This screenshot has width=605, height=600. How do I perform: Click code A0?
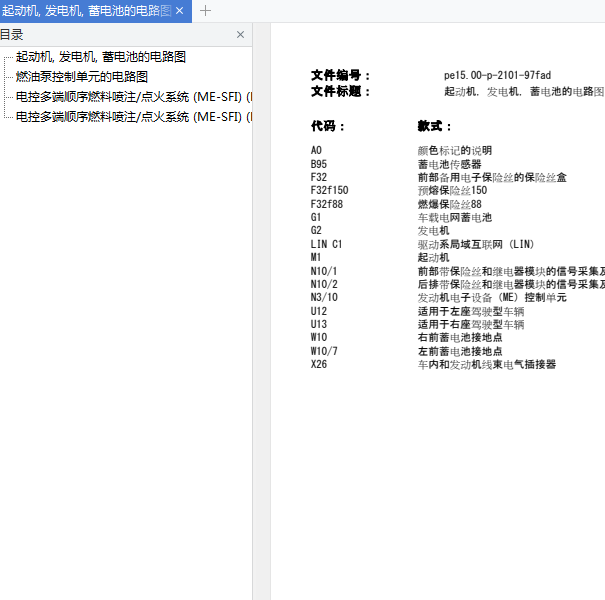point(316,150)
